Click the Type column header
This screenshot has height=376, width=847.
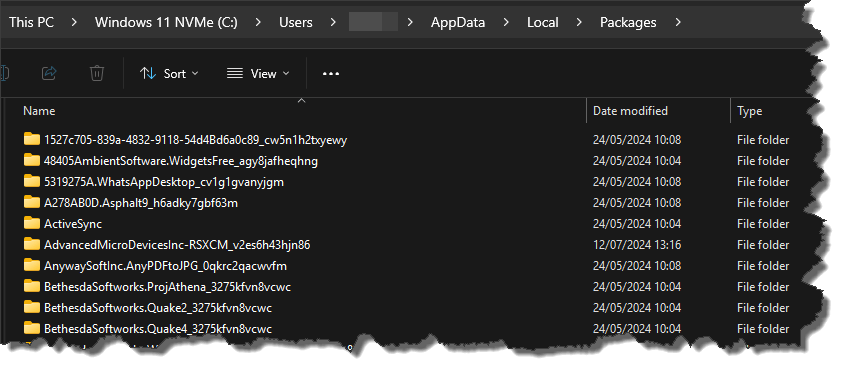749,111
